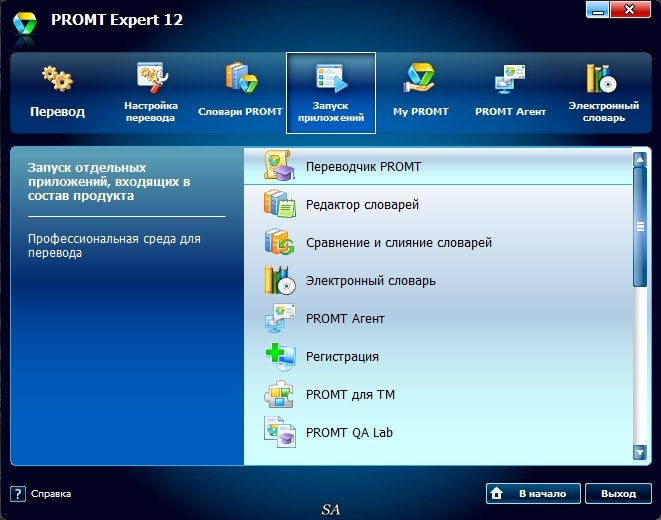Go to the Словари PROMT tab label
Screen dimensions: 661x520
240,112
